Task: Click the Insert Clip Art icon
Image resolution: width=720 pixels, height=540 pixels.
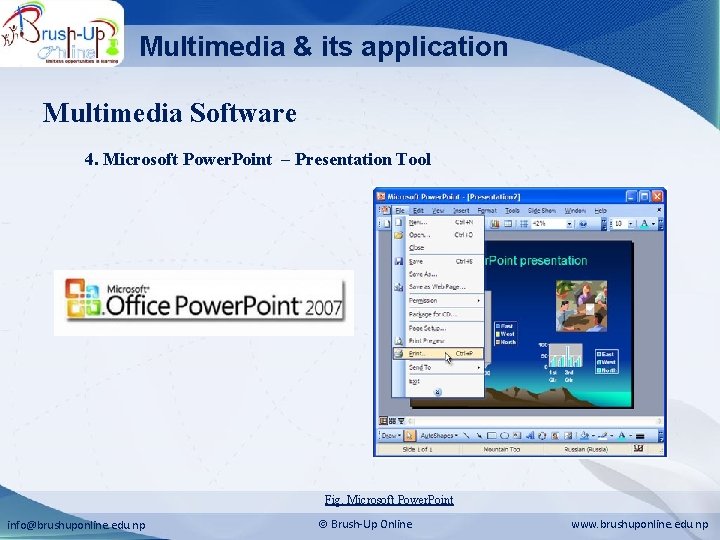Action: point(555,436)
